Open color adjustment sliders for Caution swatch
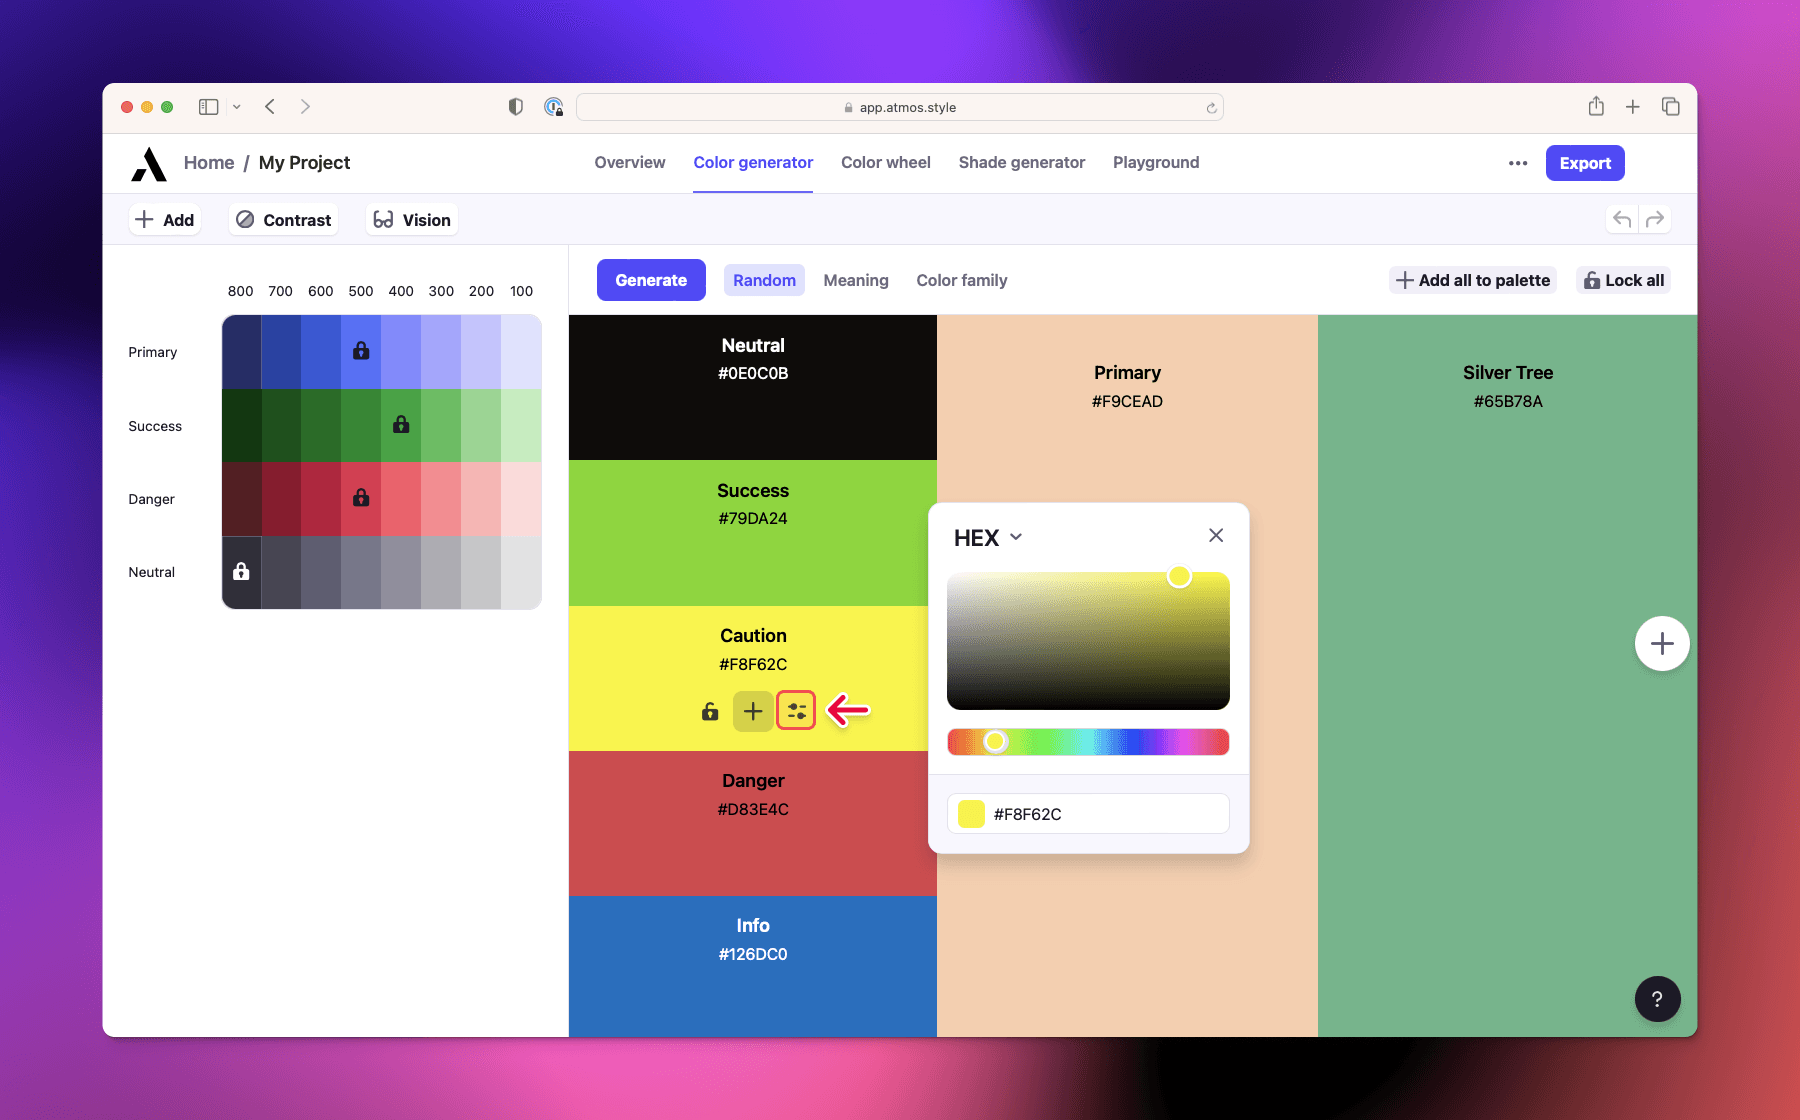1800x1120 pixels. pos(796,710)
